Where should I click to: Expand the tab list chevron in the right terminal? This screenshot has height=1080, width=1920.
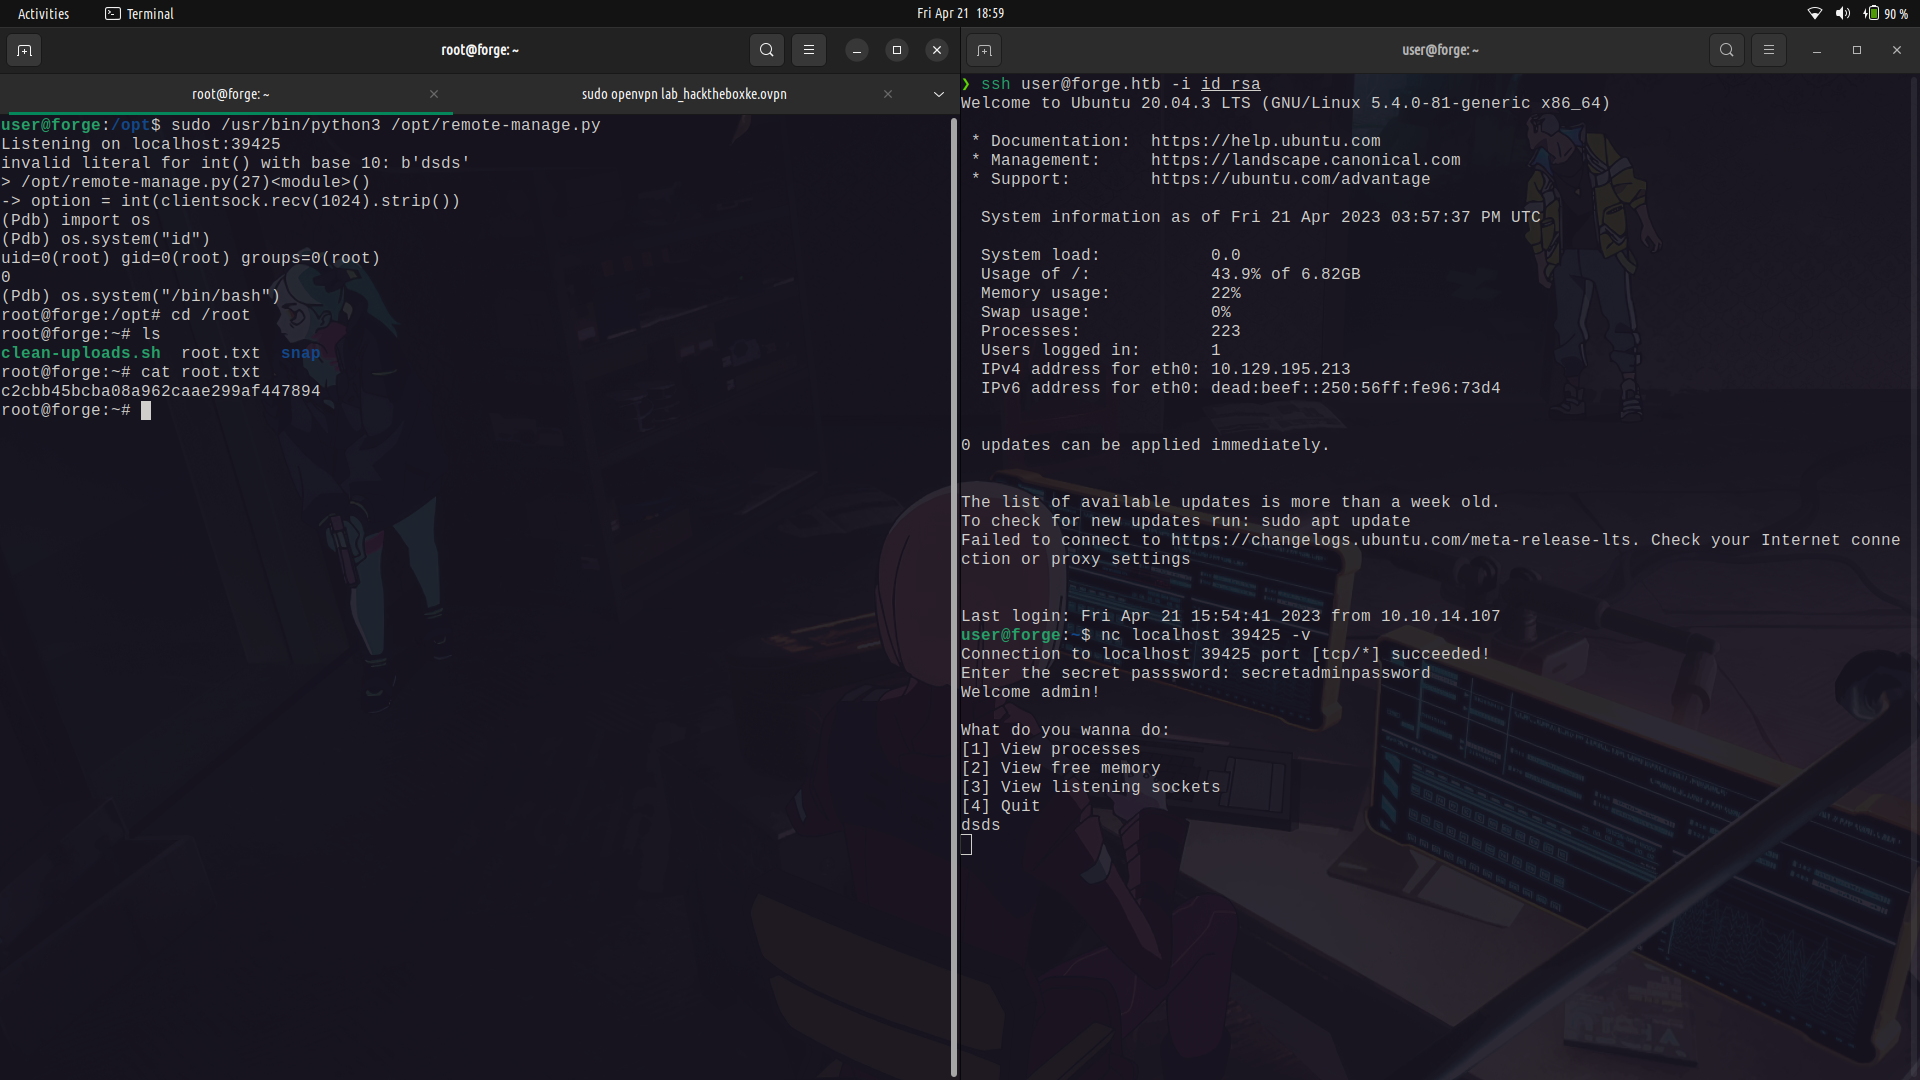[x=938, y=94]
